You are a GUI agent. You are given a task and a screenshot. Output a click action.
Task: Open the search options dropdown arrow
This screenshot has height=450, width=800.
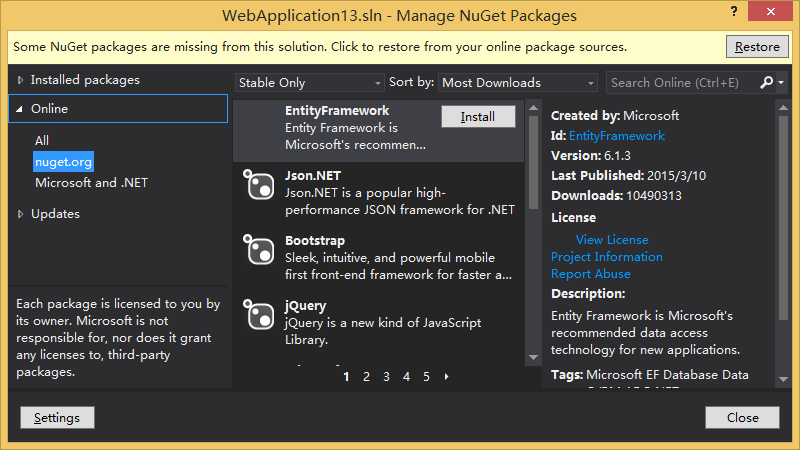tap(781, 82)
